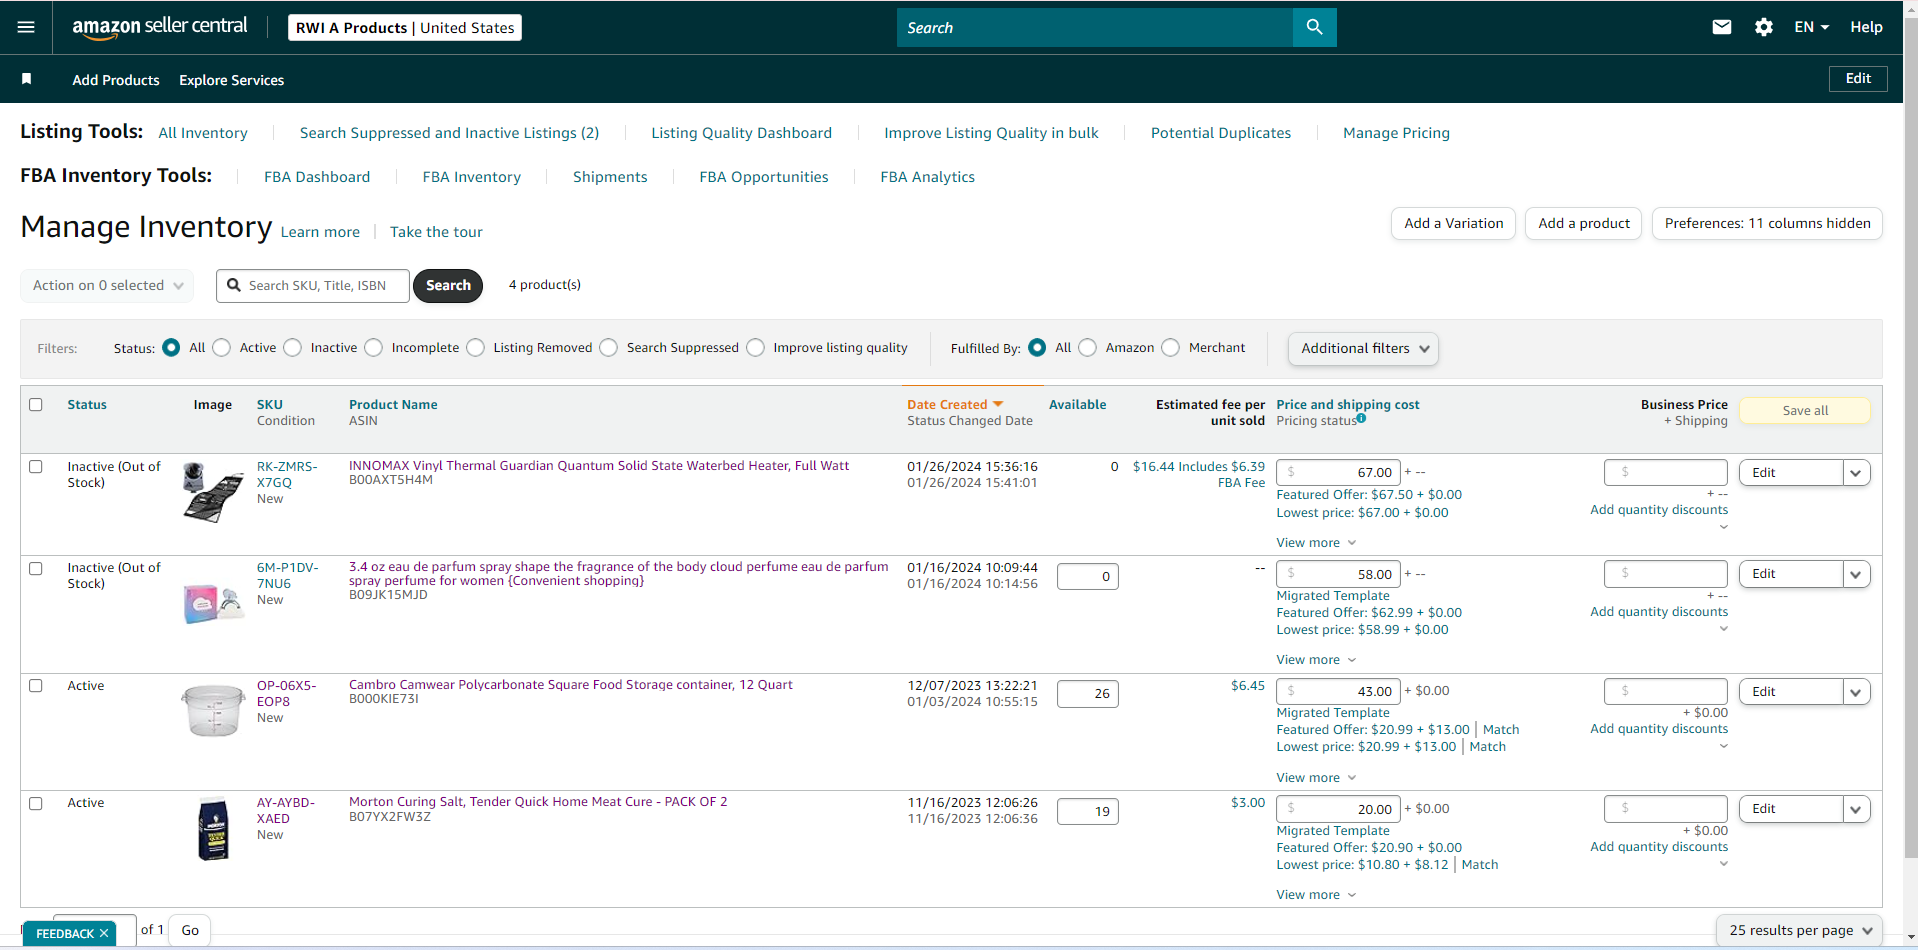Choose the Listing Removed status radio
1918x950 pixels.
tap(476, 348)
